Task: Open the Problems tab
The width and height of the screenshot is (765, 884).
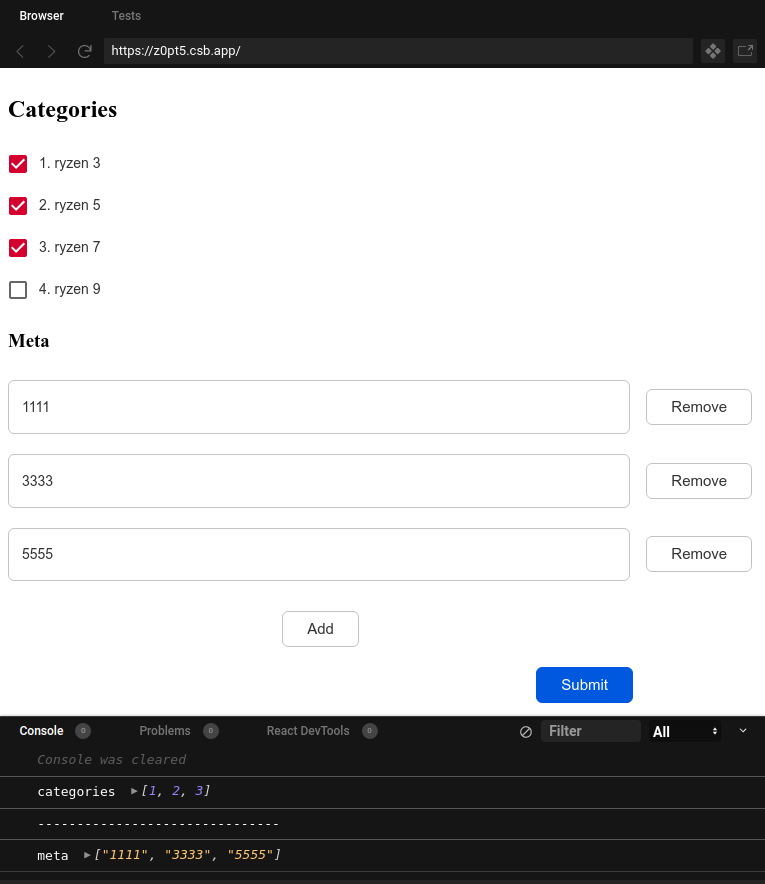Action: (x=165, y=731)
